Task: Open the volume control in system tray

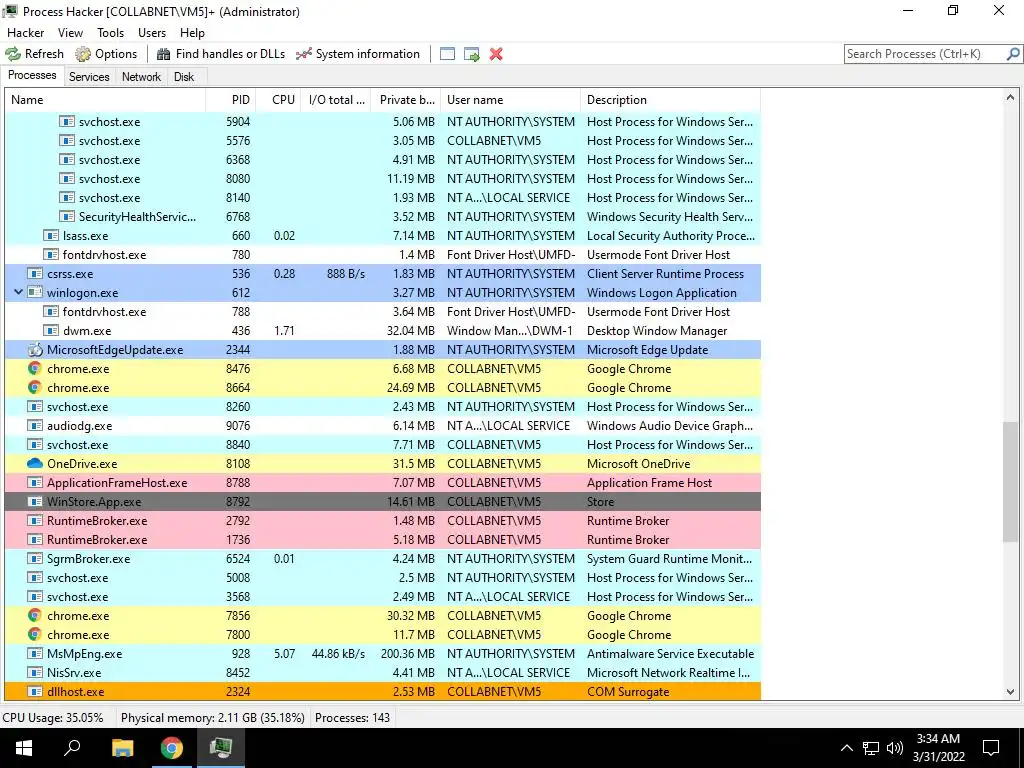Action: [x=895, y=748]
